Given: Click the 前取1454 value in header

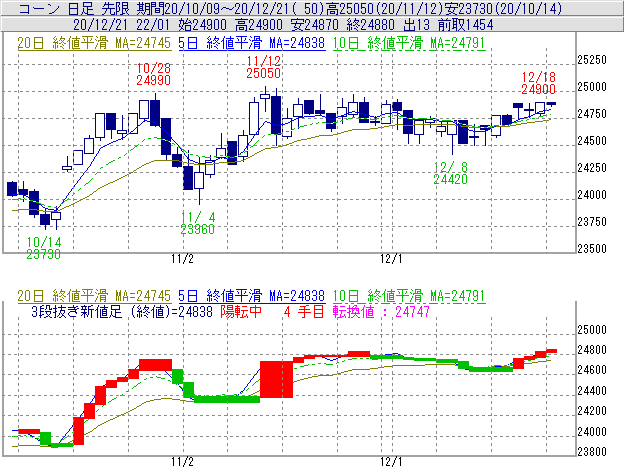Looking at the screenshot, I should click(x=466, y=25).
